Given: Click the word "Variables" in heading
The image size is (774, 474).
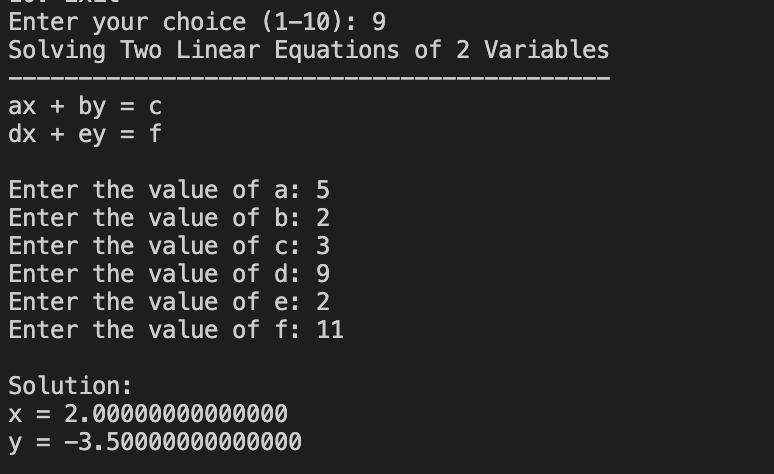Looking at the screenshot, I should (547, 50).
